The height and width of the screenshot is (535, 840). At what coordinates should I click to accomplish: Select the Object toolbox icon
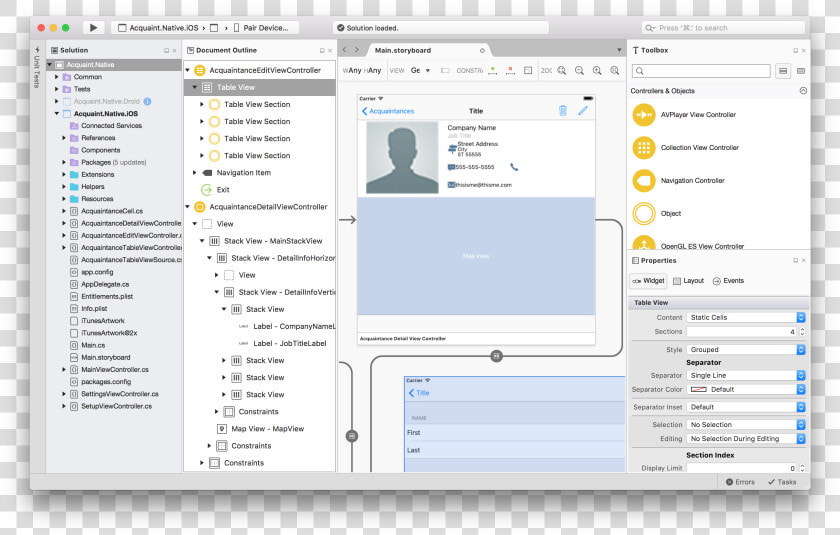coord(644,213)
